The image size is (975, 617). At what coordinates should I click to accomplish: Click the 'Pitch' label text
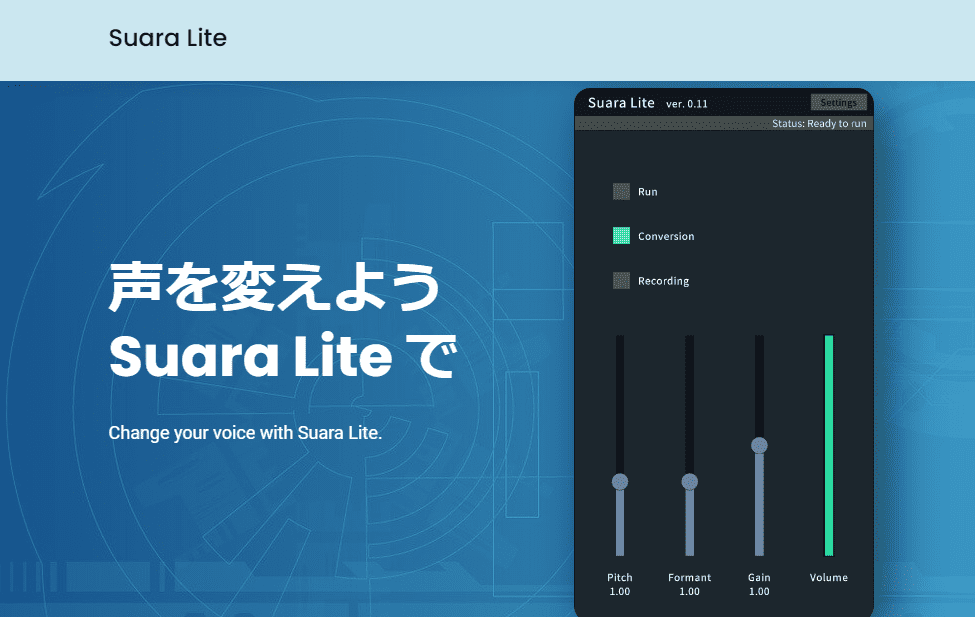[620, 577]
